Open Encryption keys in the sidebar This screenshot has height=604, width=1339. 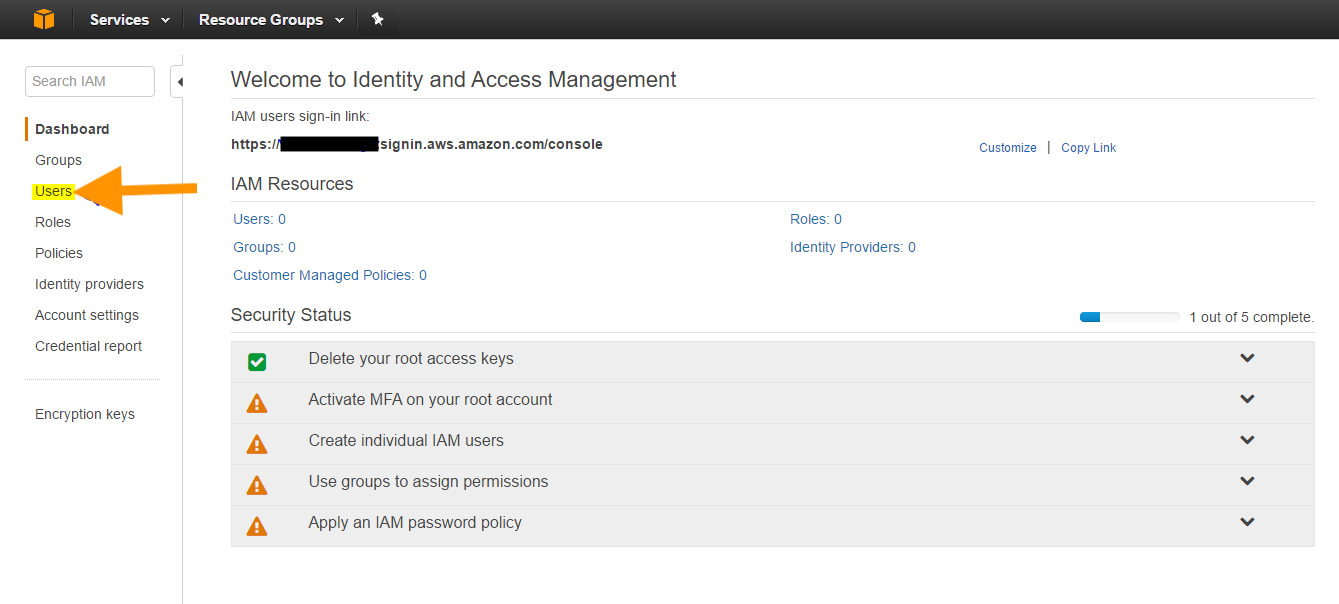85,414
